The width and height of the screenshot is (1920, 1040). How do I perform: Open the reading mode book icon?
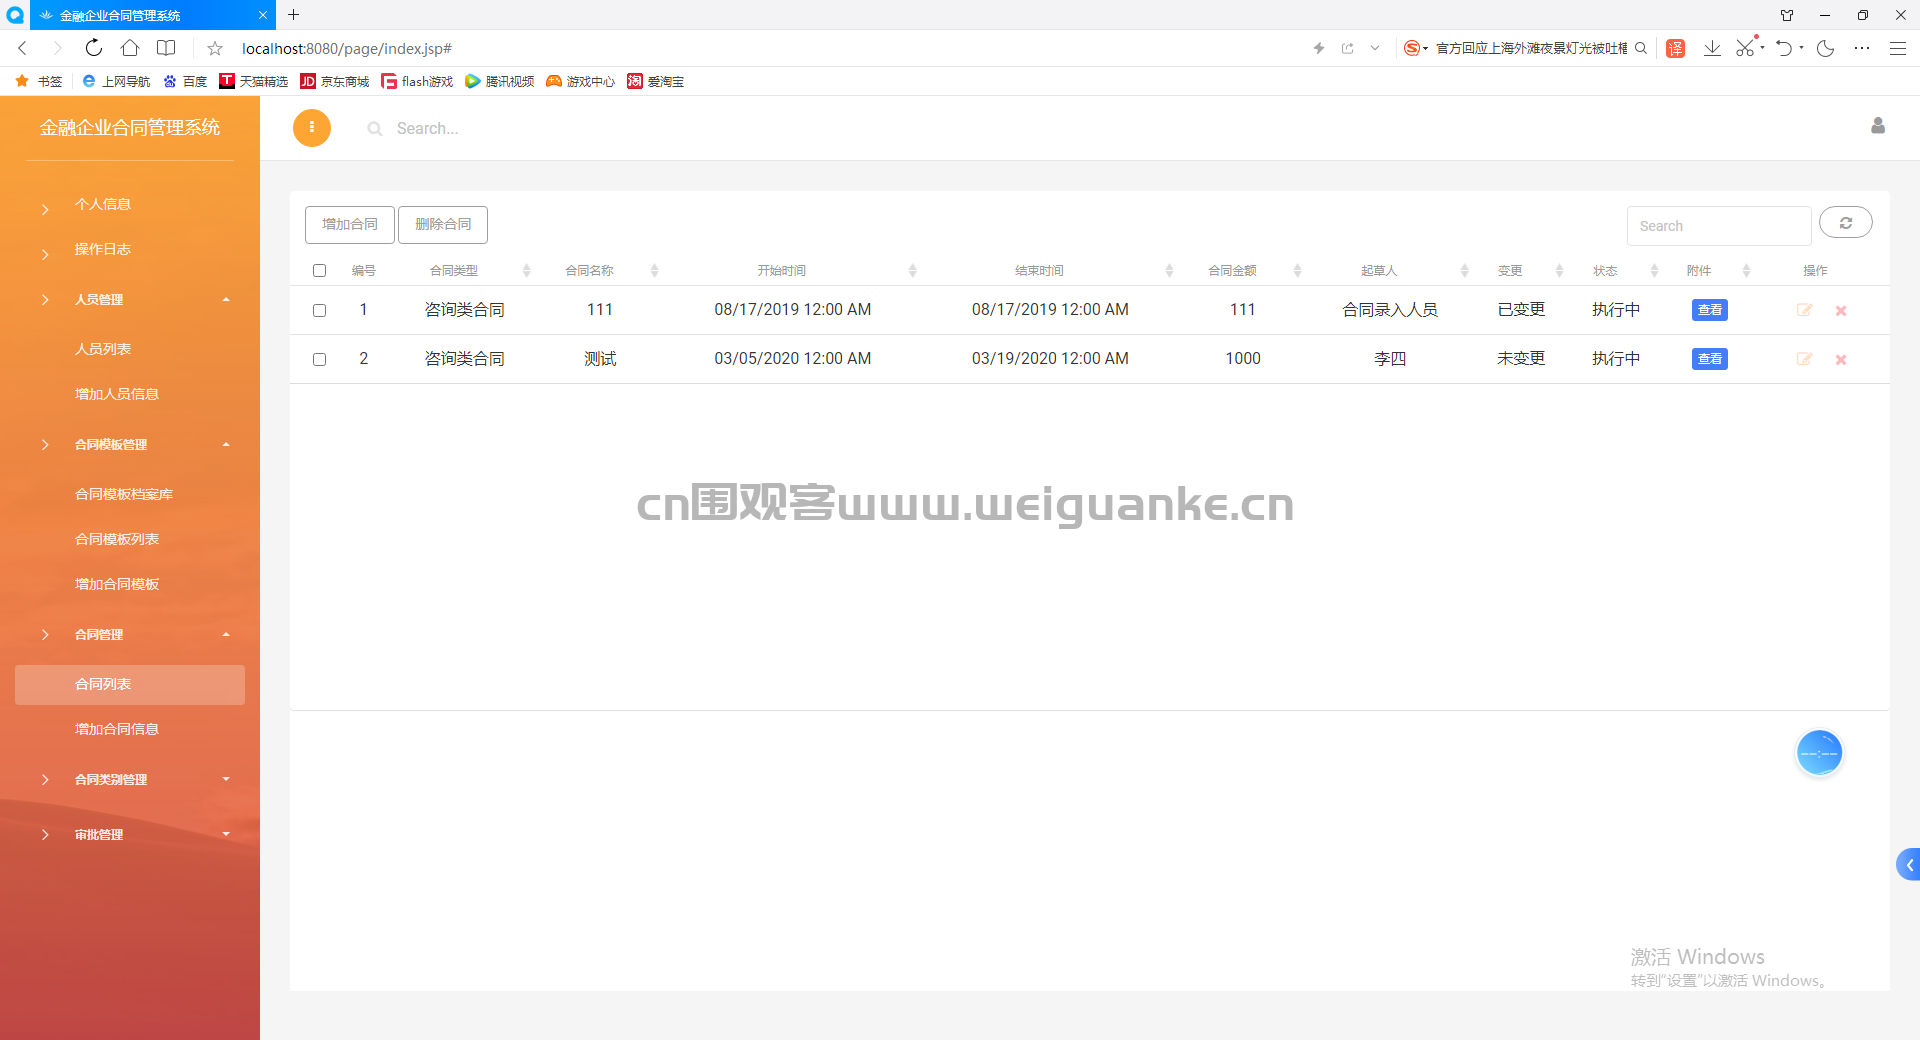click(166, 48)
